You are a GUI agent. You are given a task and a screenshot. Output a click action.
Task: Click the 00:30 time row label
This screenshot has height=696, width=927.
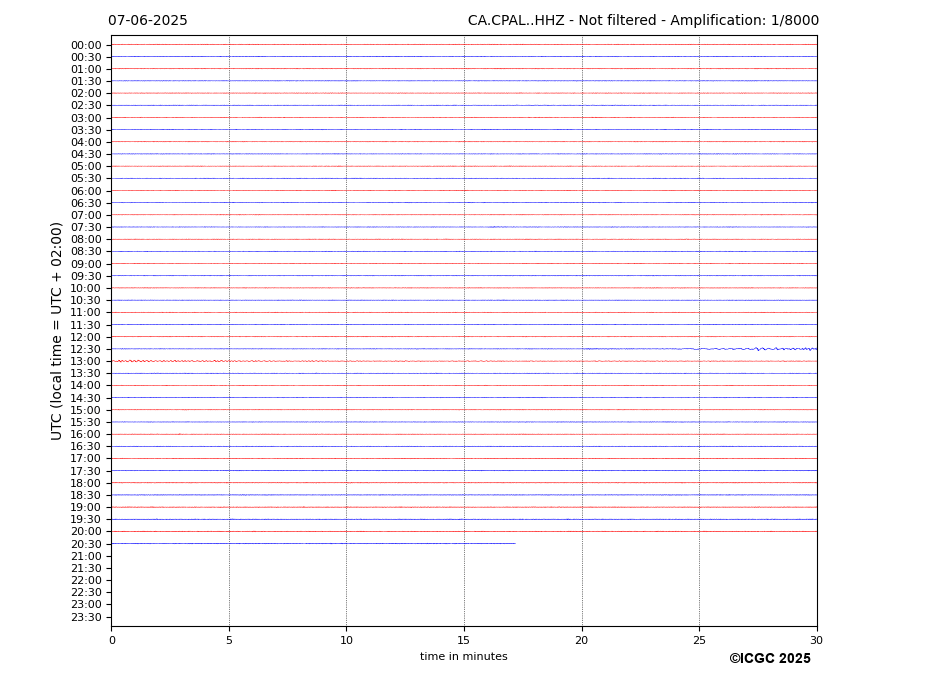pyautogui.click(x=86, y=57)
